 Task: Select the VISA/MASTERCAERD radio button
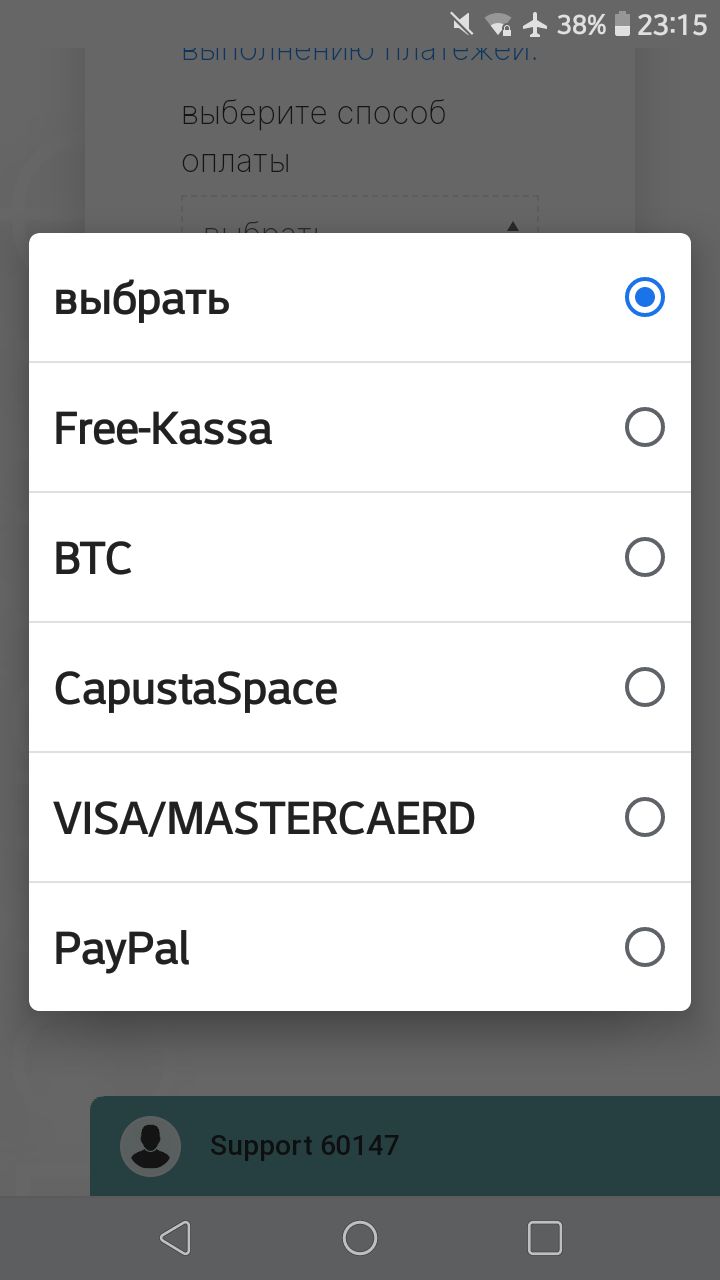tap(644, 817)
